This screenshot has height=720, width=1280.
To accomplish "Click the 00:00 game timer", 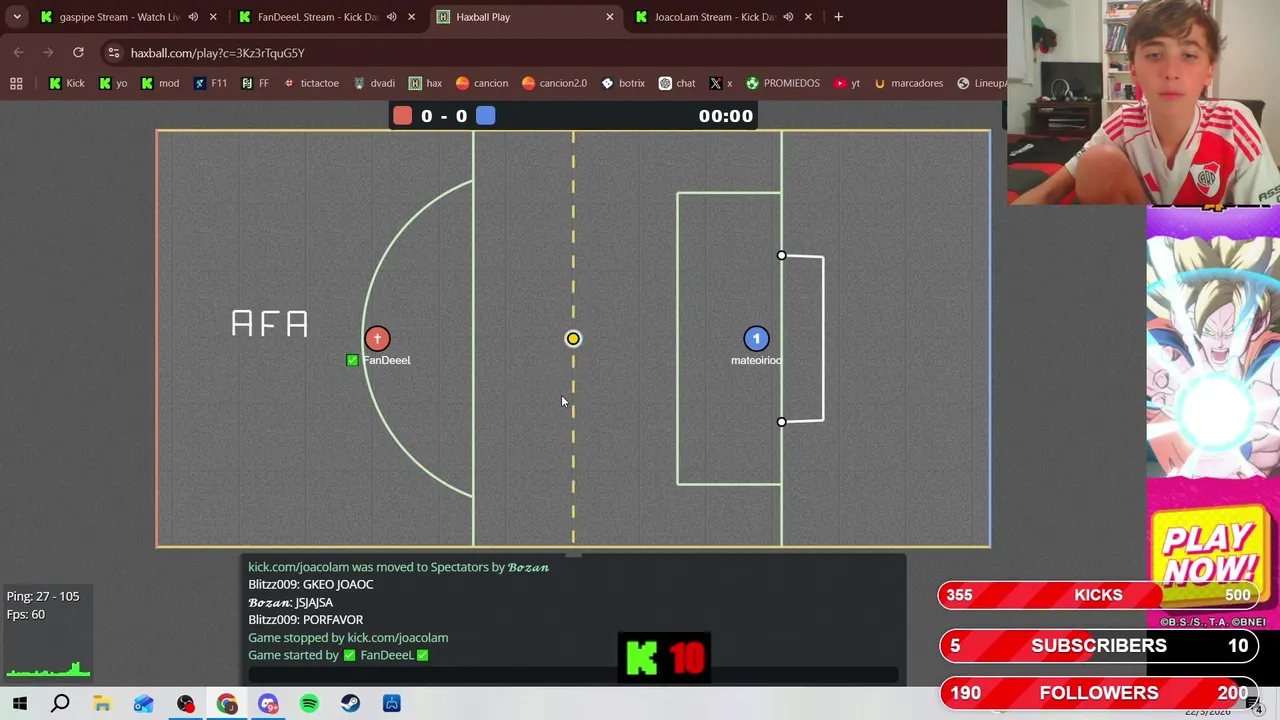I will point(726,116).
